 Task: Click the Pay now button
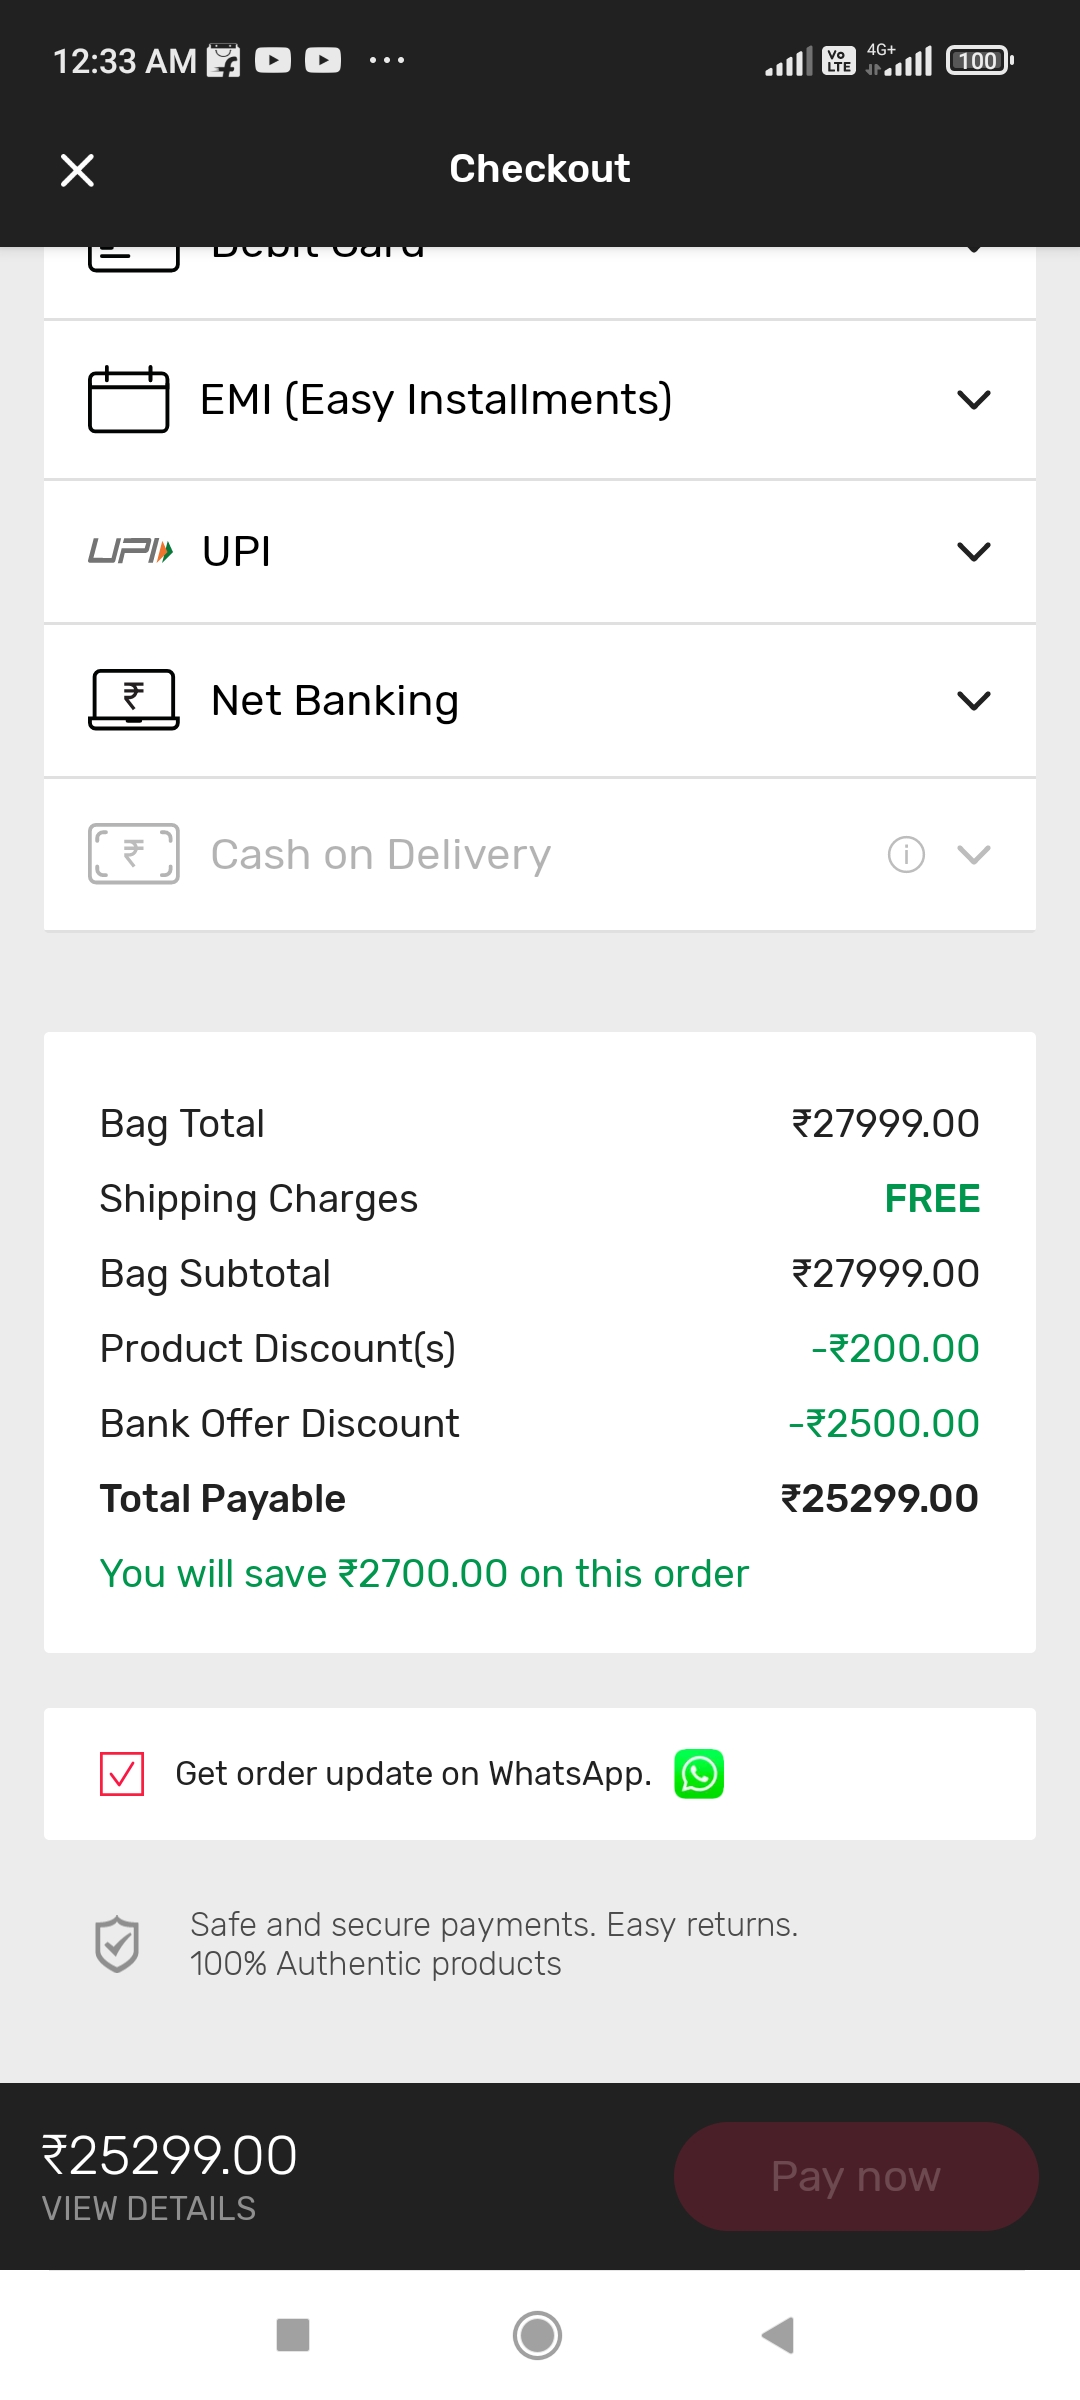pyautogui.click(x=856, y=2176)
